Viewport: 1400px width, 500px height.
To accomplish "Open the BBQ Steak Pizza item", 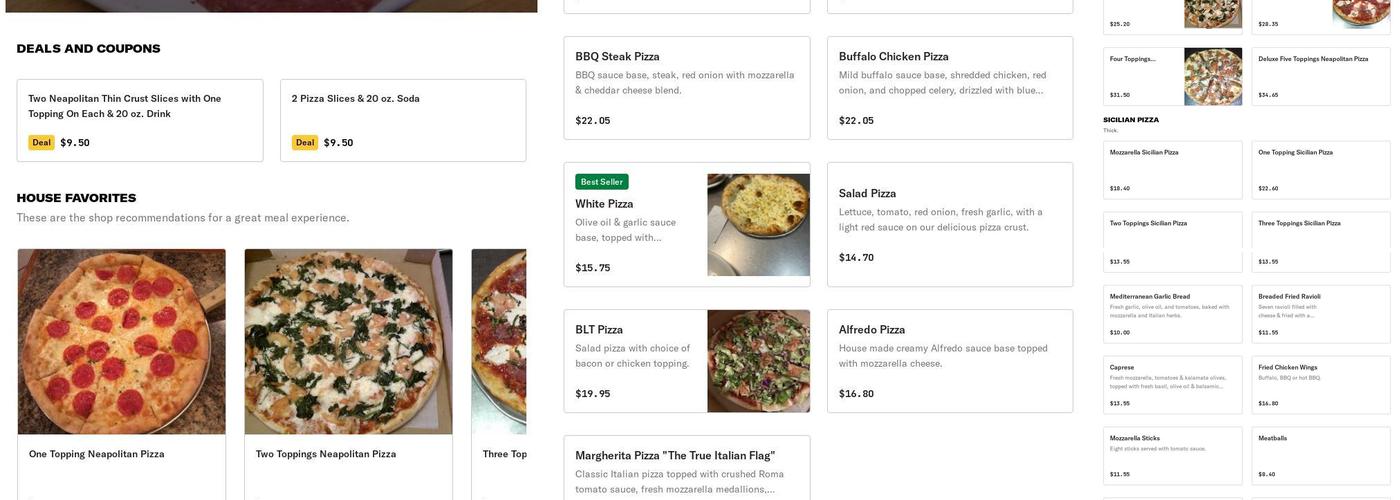I will click(x=686, y=88).
